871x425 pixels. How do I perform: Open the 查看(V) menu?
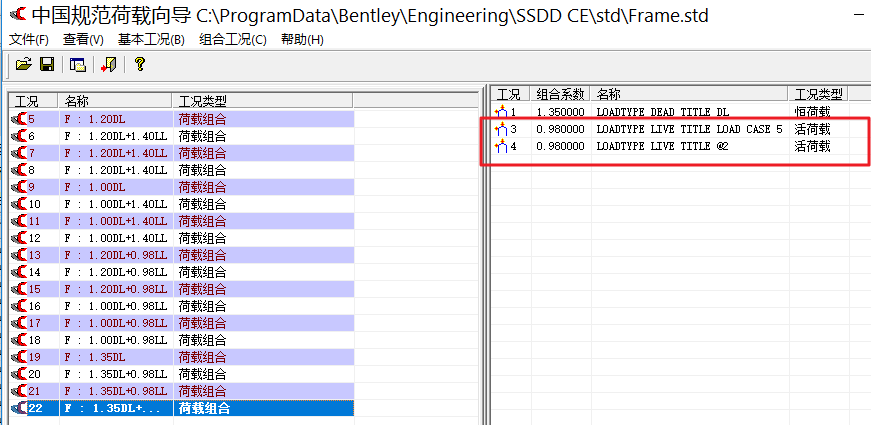(x=83, y=39)
